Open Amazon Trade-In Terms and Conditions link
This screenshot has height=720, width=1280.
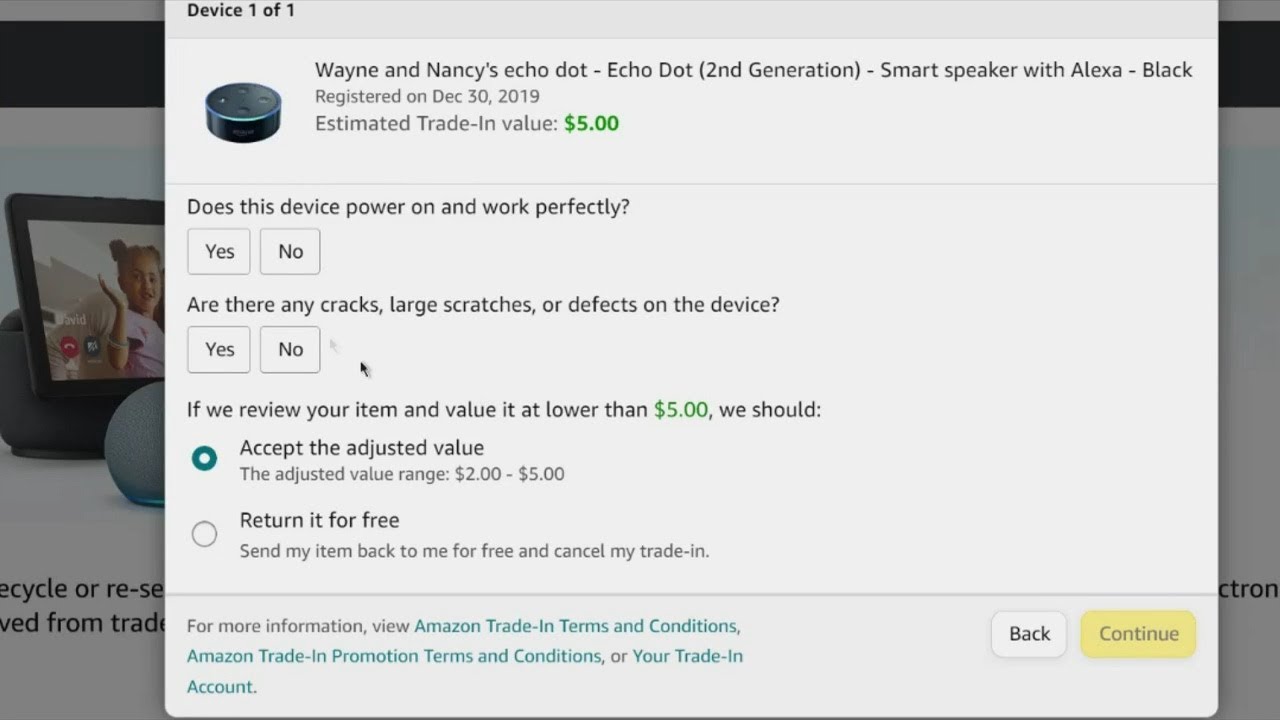click(x=575, y=626)
